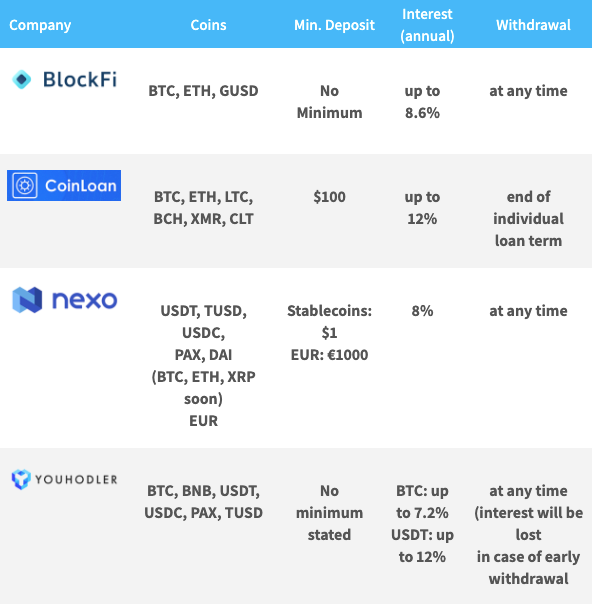Click the Min. Deposit column header
The width and height of the screenshot is (592, 604).
[x=334, y=25]
